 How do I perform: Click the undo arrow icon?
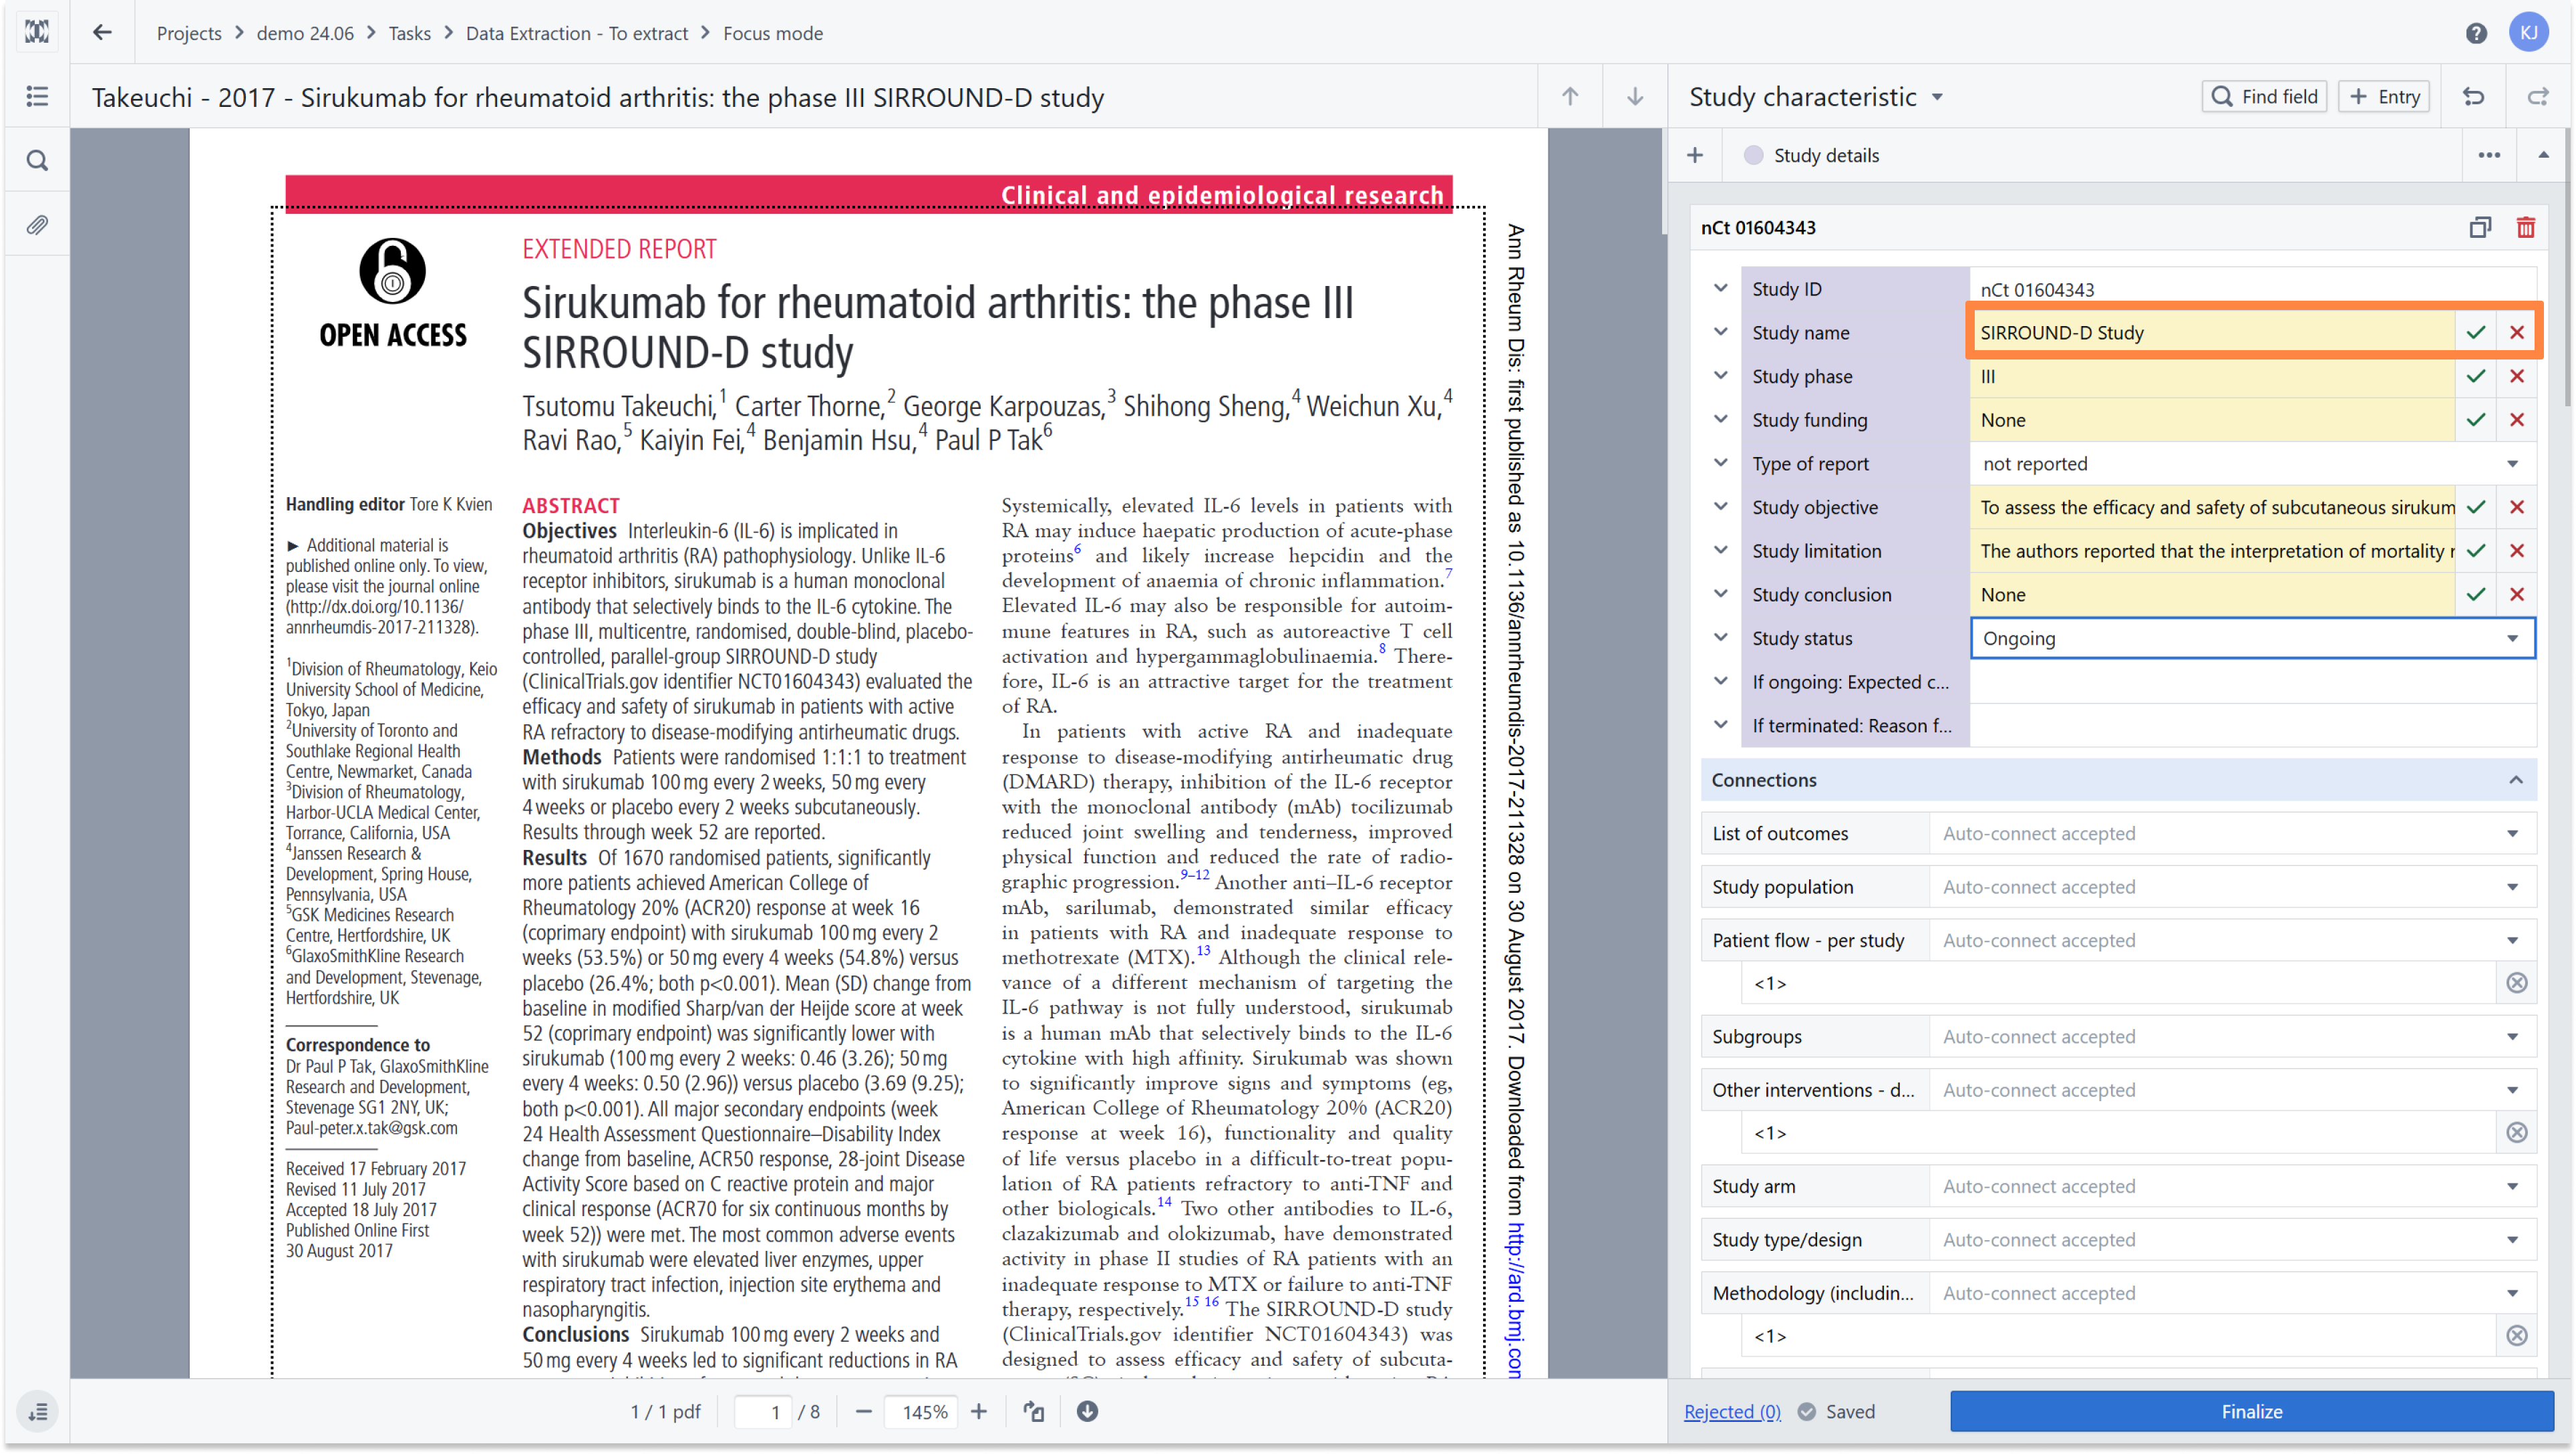click(2473, 97)
